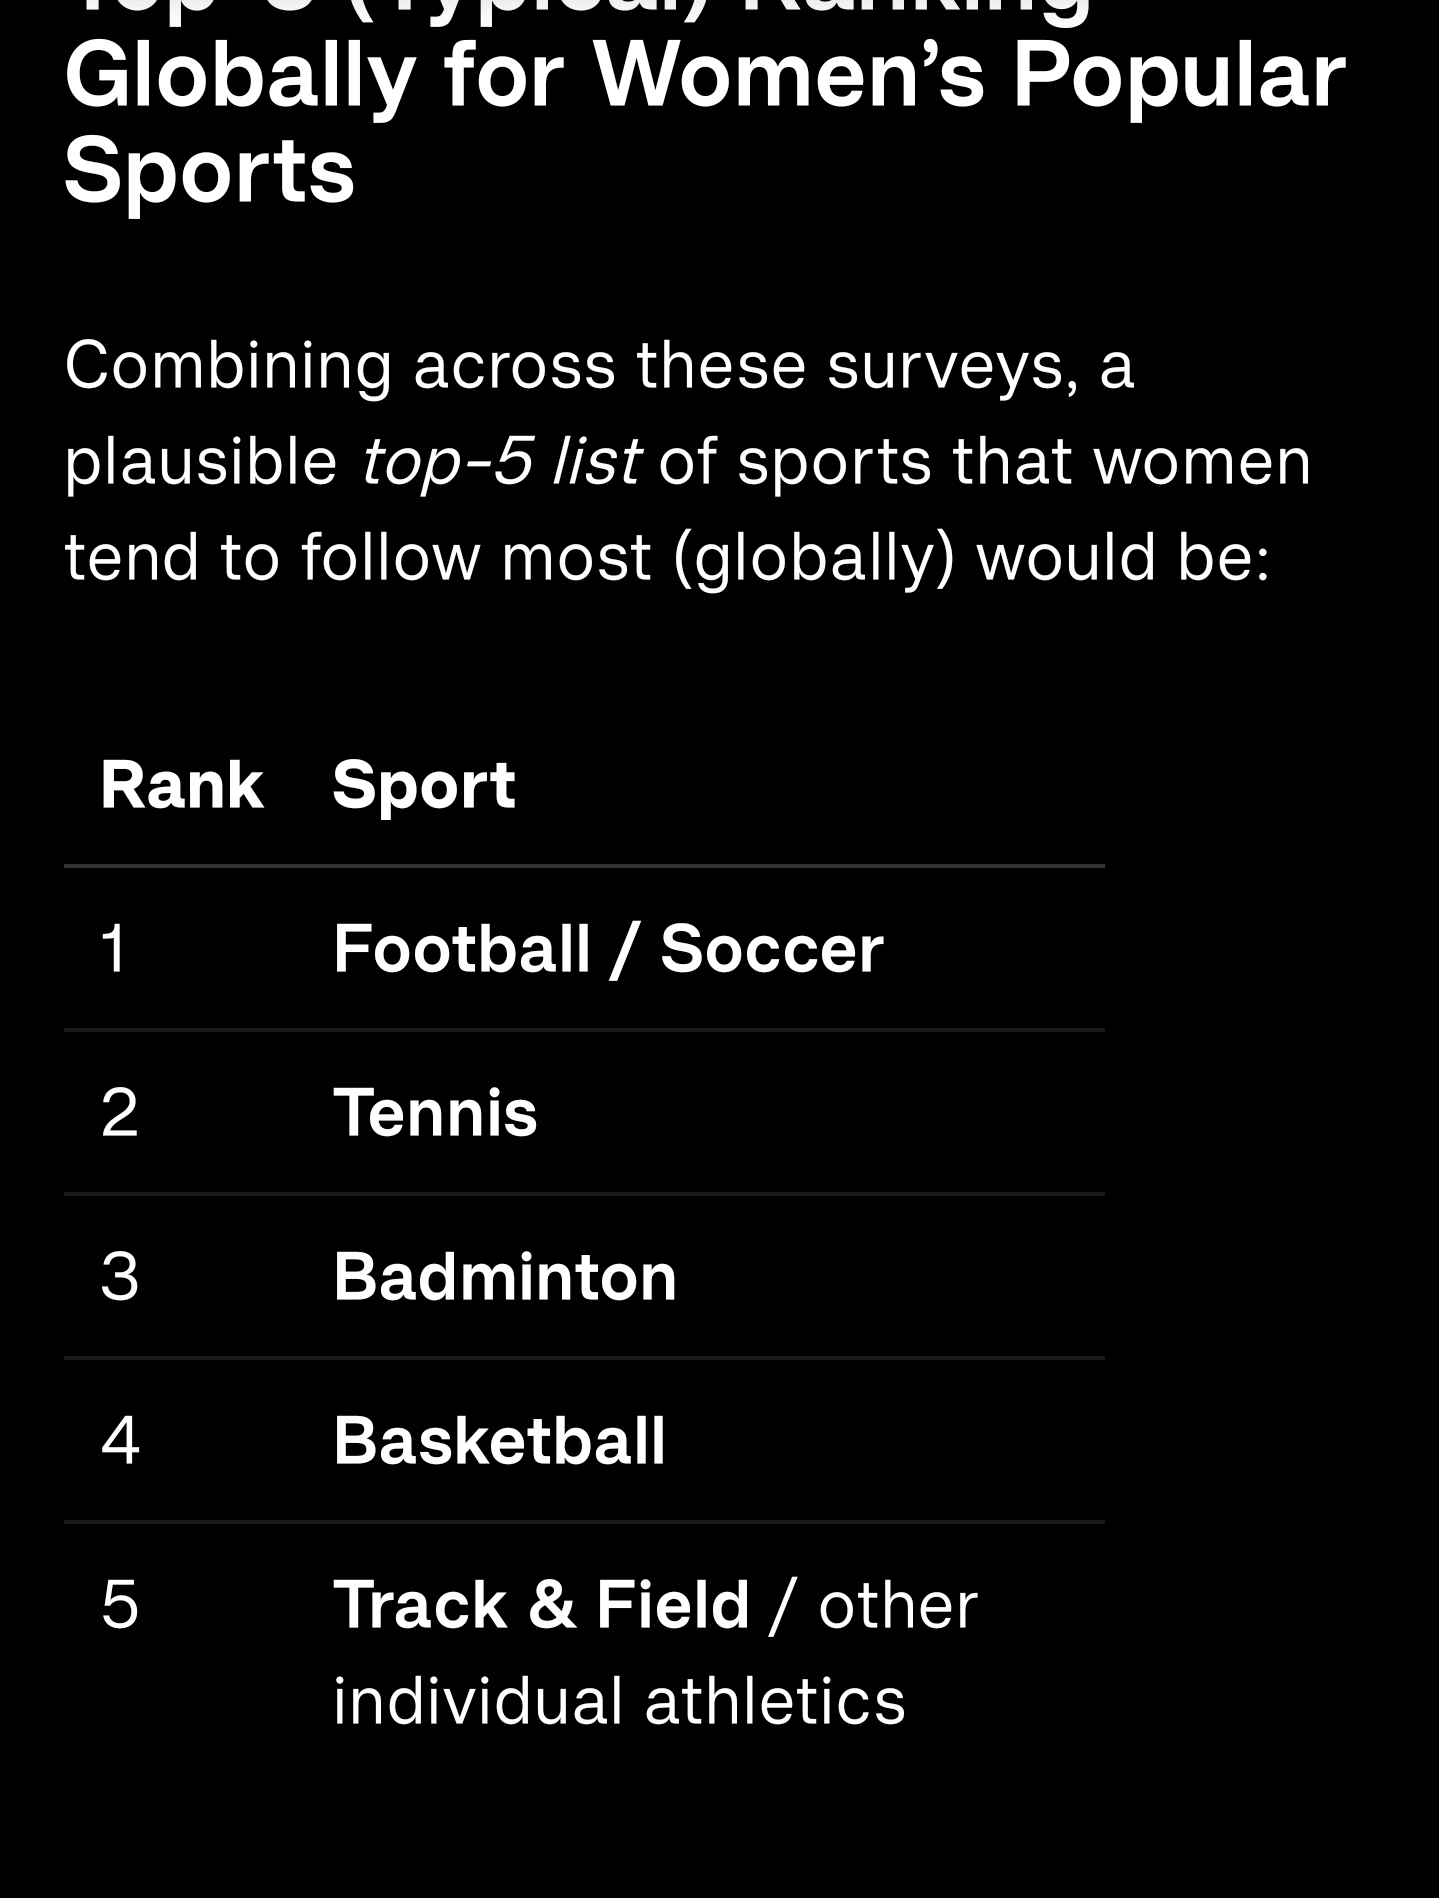Select the Basketball table cell
This screenshot has height=1898, width=1439.
coord(499,1440)
